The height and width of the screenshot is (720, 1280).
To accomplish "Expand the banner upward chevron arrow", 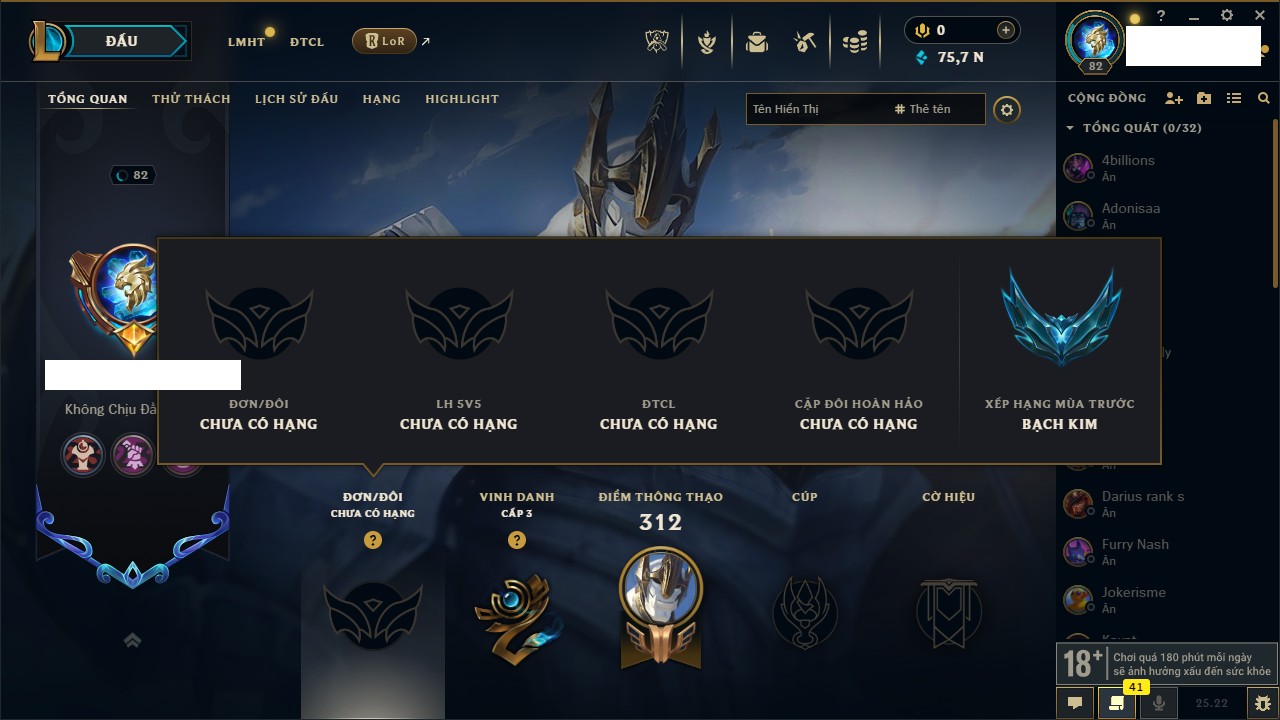I will point(132,641).
